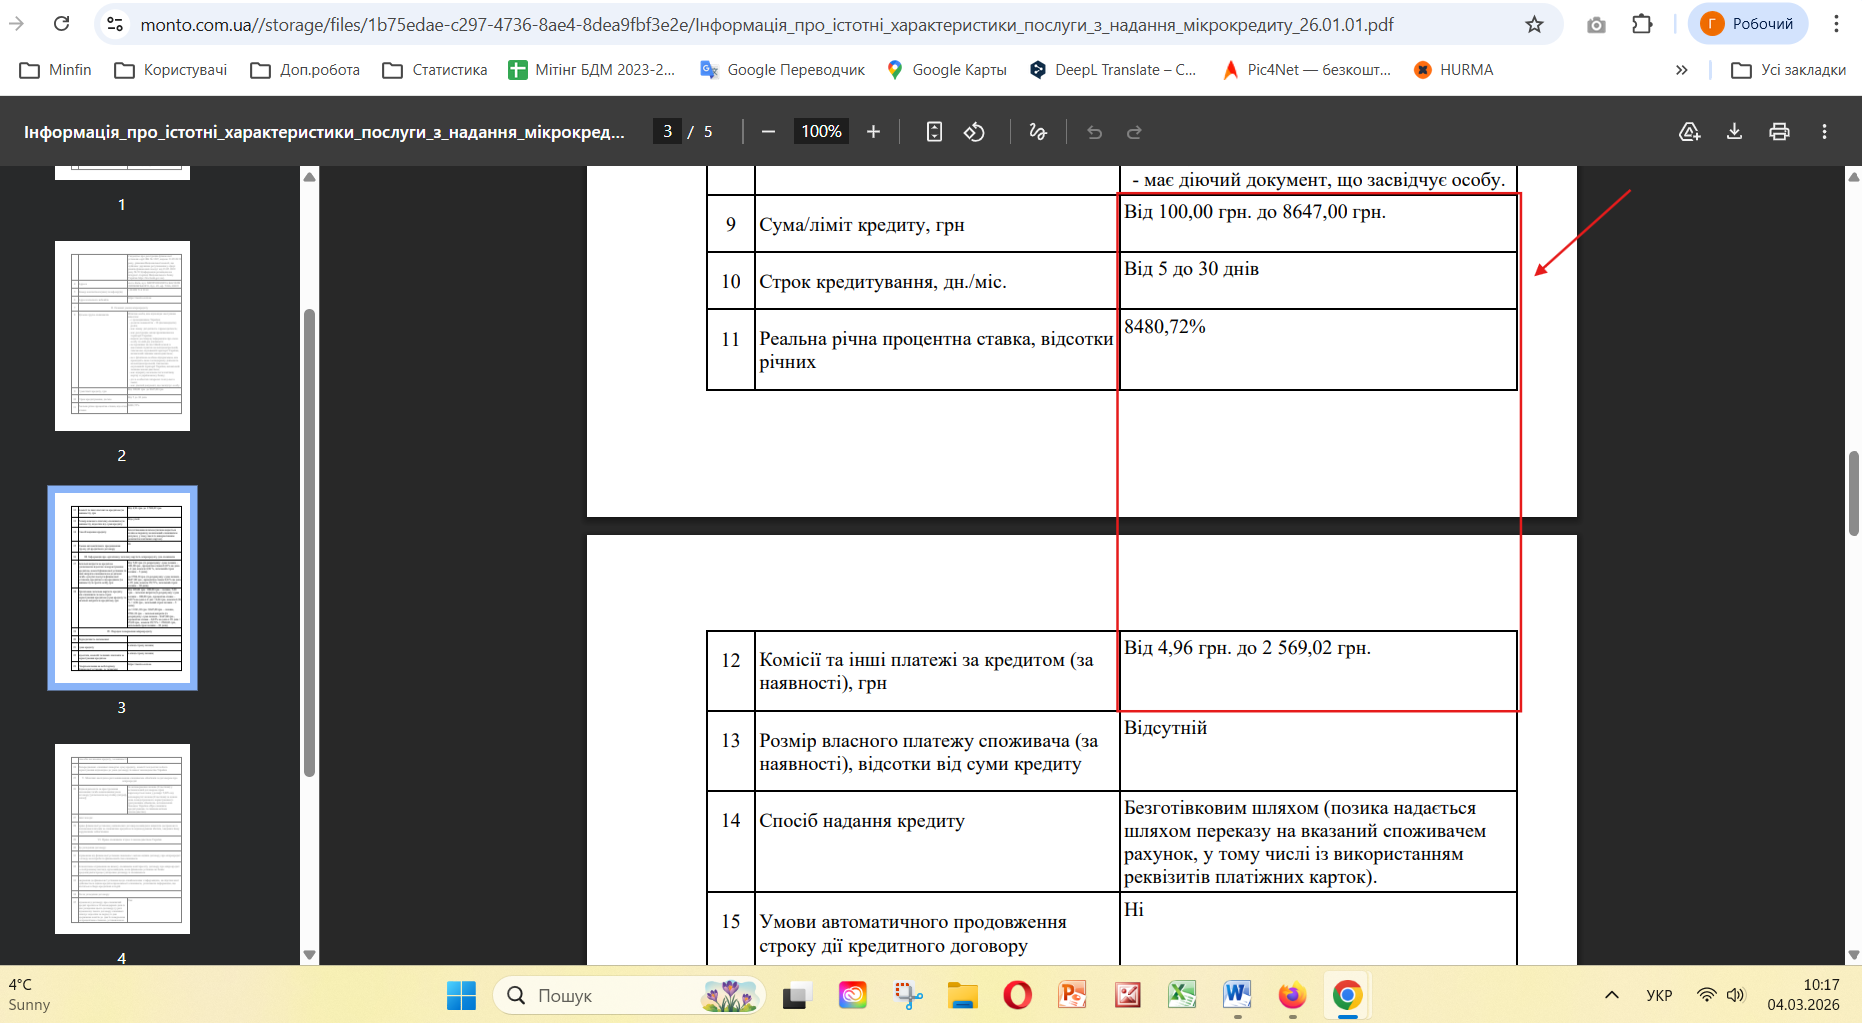The width and height of the screenshot is (1862, 1023).
Task: Open Google Переводчик bookmark
Action: (783, 70)
